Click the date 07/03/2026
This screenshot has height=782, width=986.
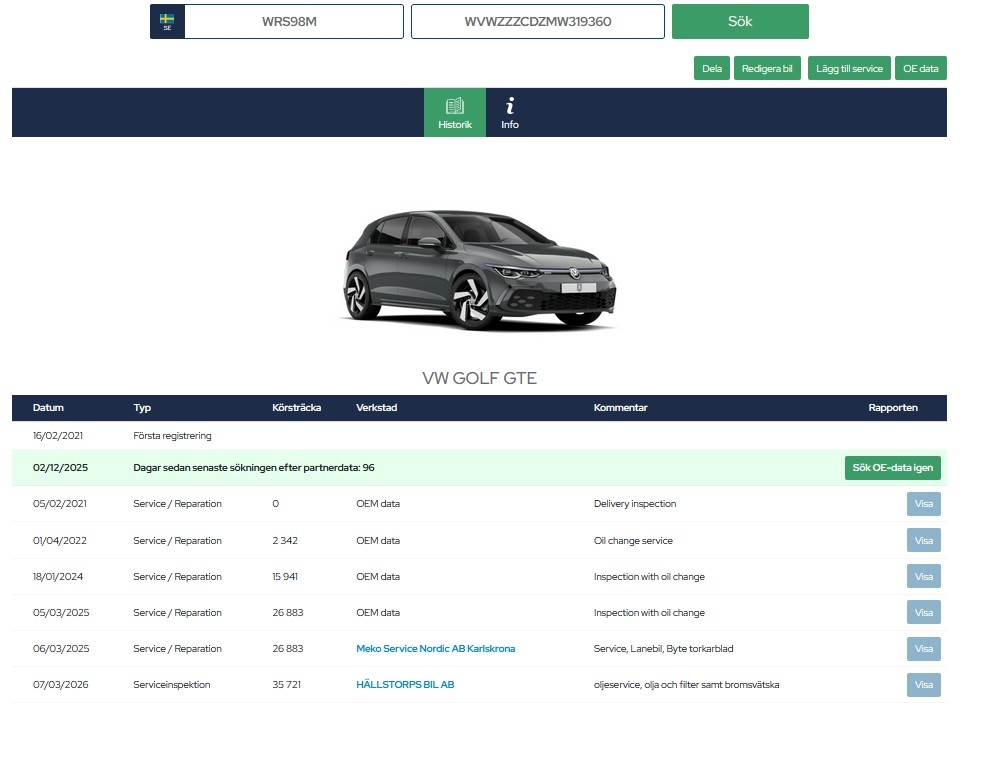click(60, 685)
